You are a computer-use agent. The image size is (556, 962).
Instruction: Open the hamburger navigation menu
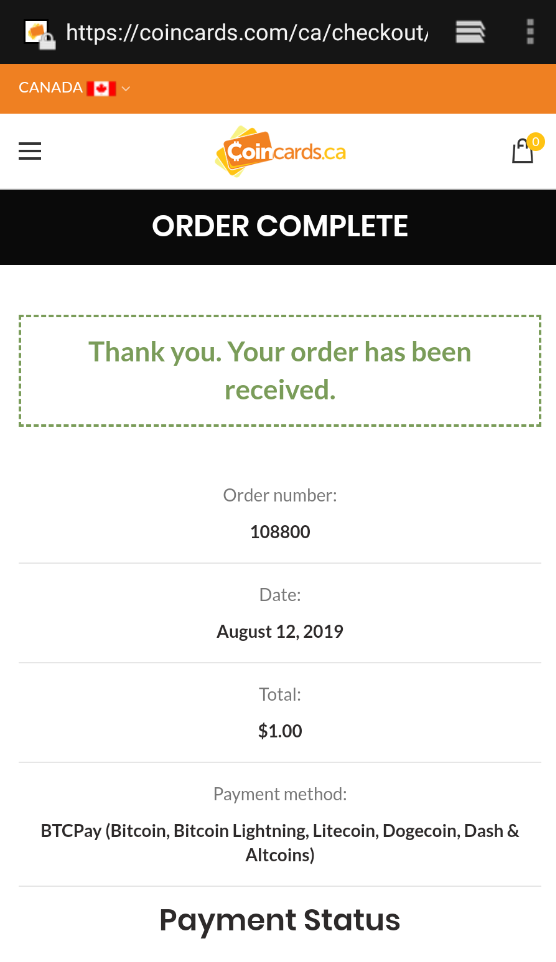click(x=29, y=151)
